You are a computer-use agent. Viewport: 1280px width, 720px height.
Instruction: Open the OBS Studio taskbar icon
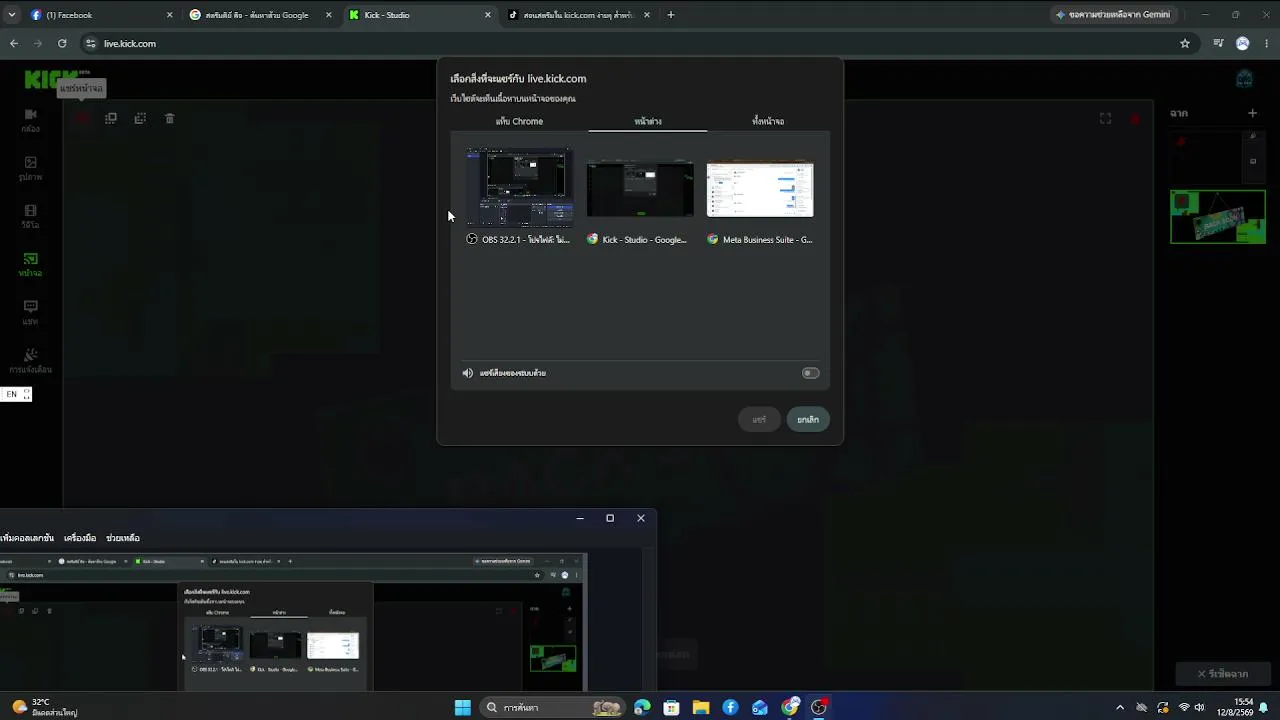tap(820, 707)
